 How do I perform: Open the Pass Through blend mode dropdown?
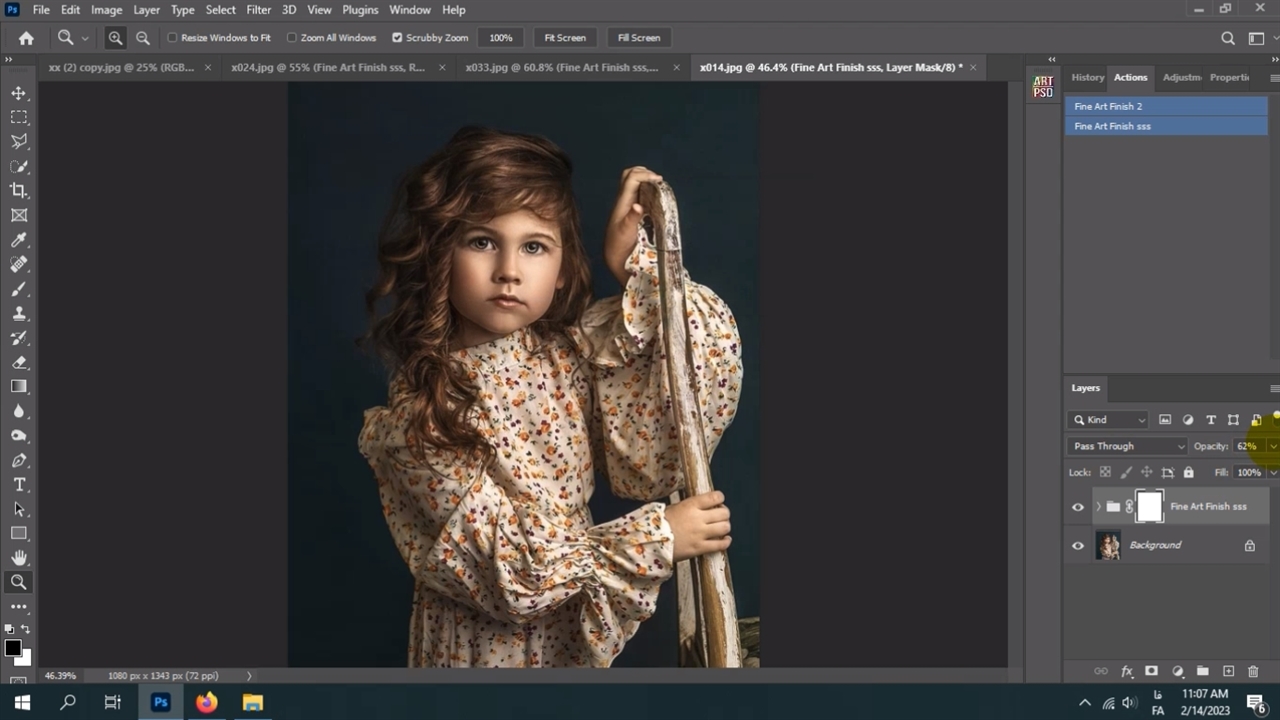[x=1127, y=446]
